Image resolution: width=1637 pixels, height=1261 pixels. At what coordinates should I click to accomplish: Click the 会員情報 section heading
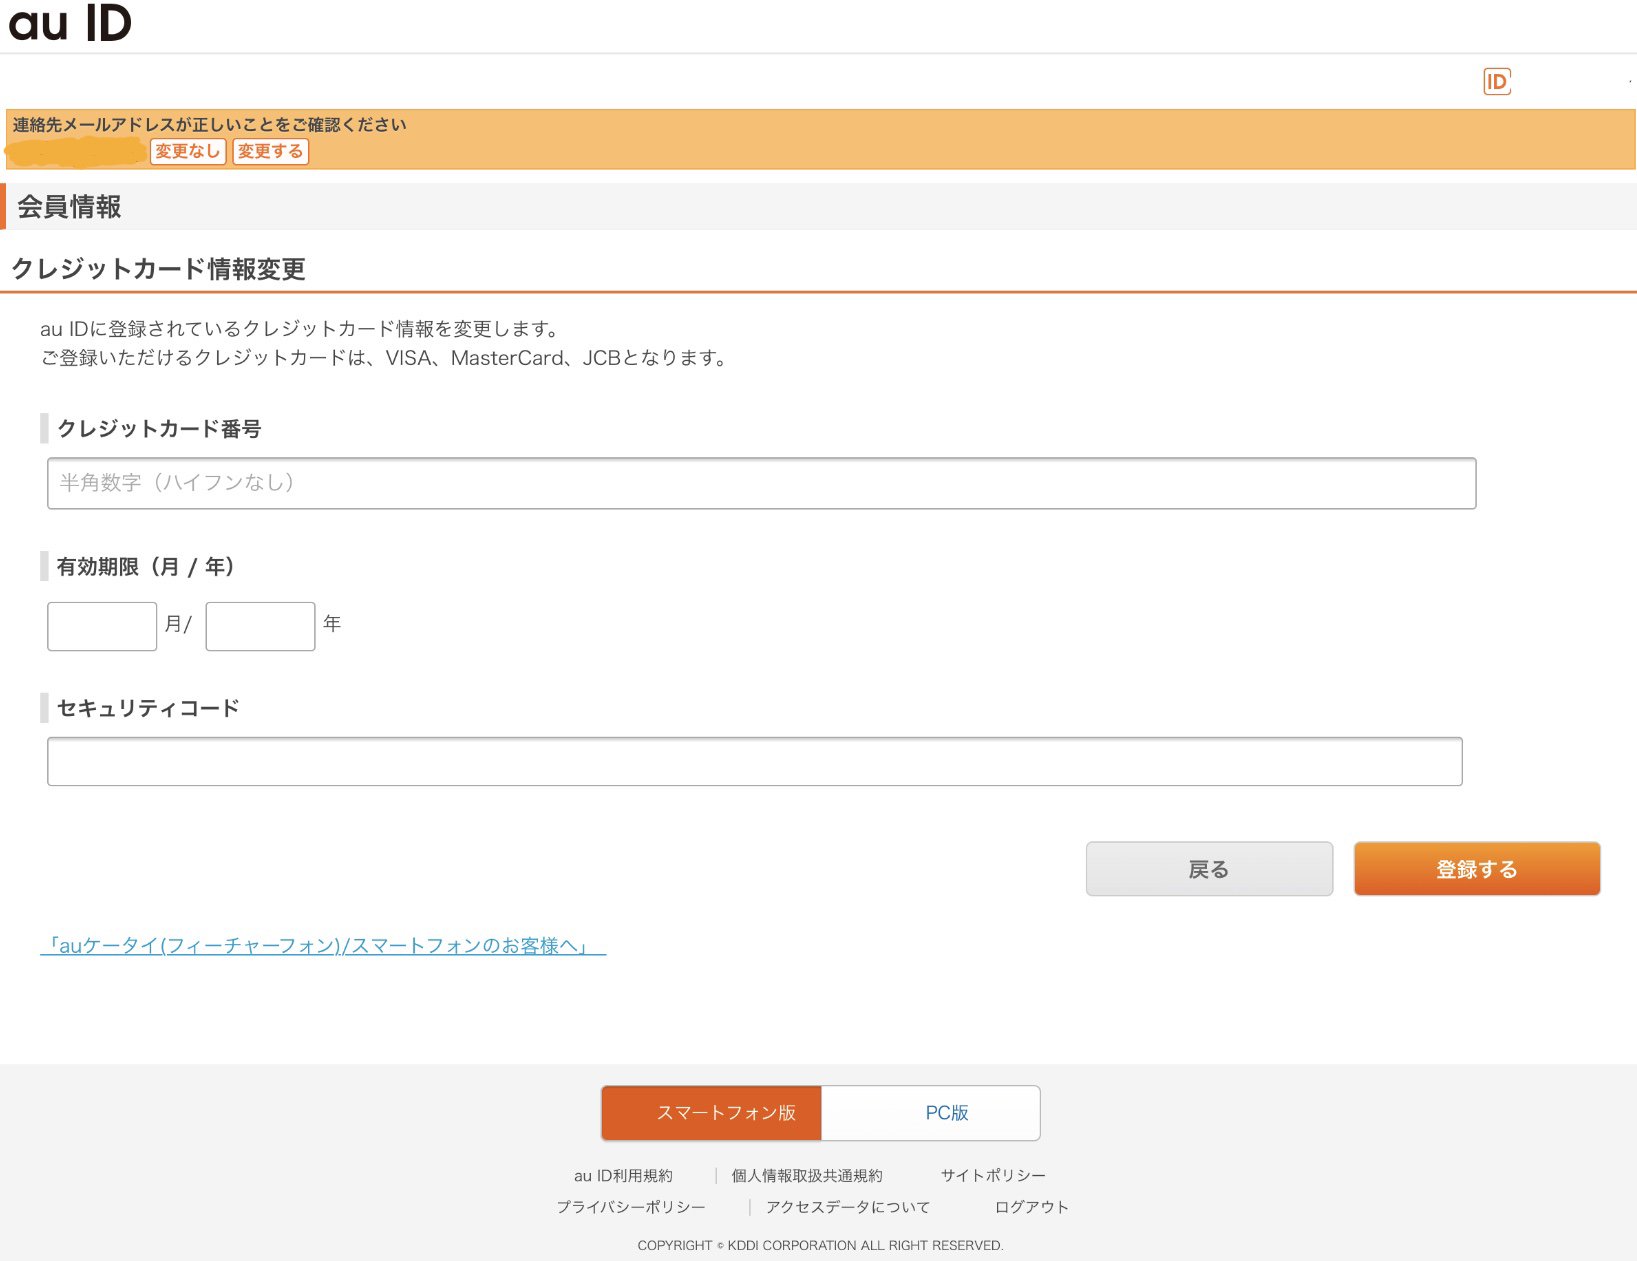click(69, 207)
